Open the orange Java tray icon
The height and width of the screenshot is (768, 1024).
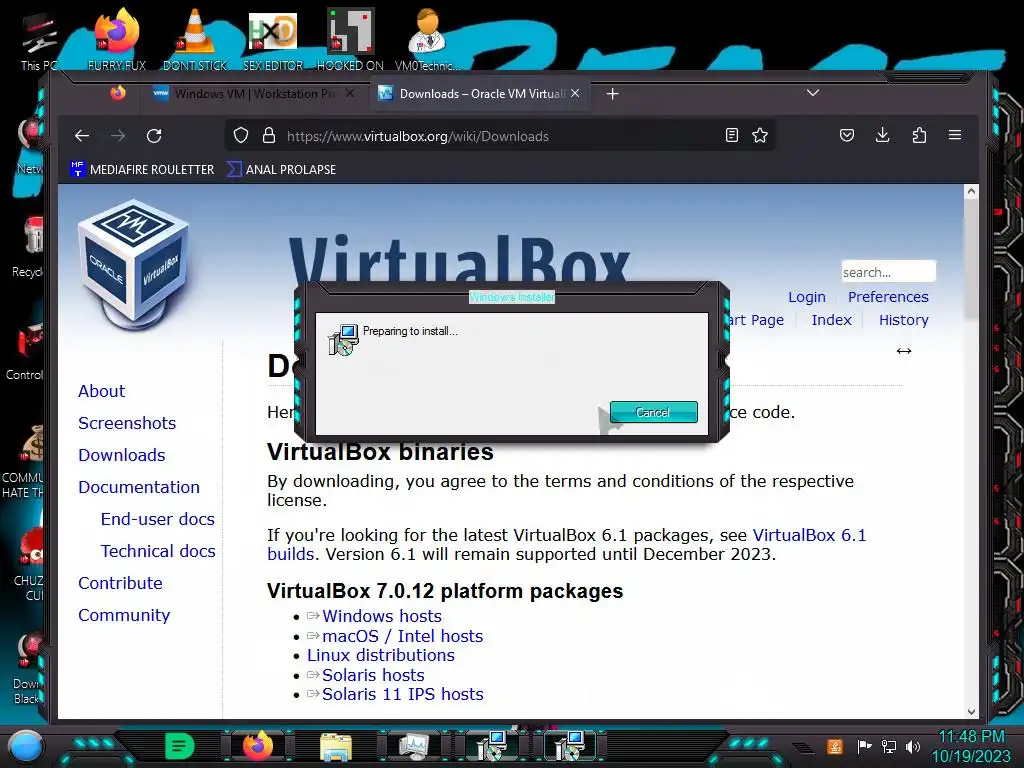coord(835,746)
